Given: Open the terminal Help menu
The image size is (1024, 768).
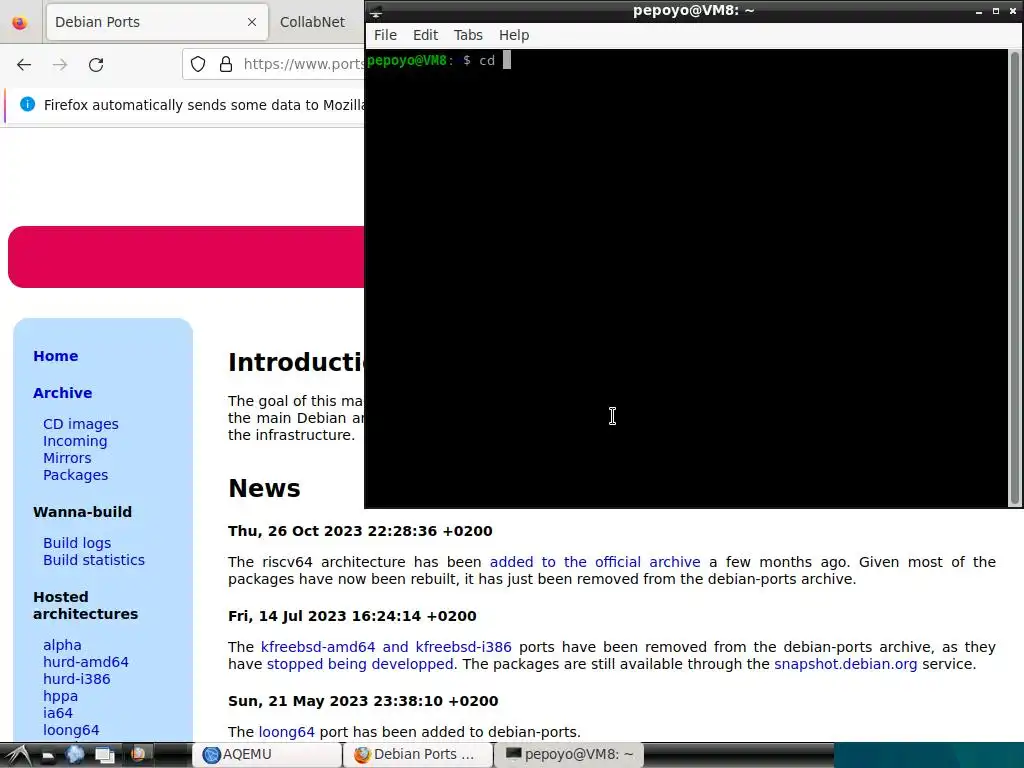Looking at the screenshot, I should tap(514, 35).
